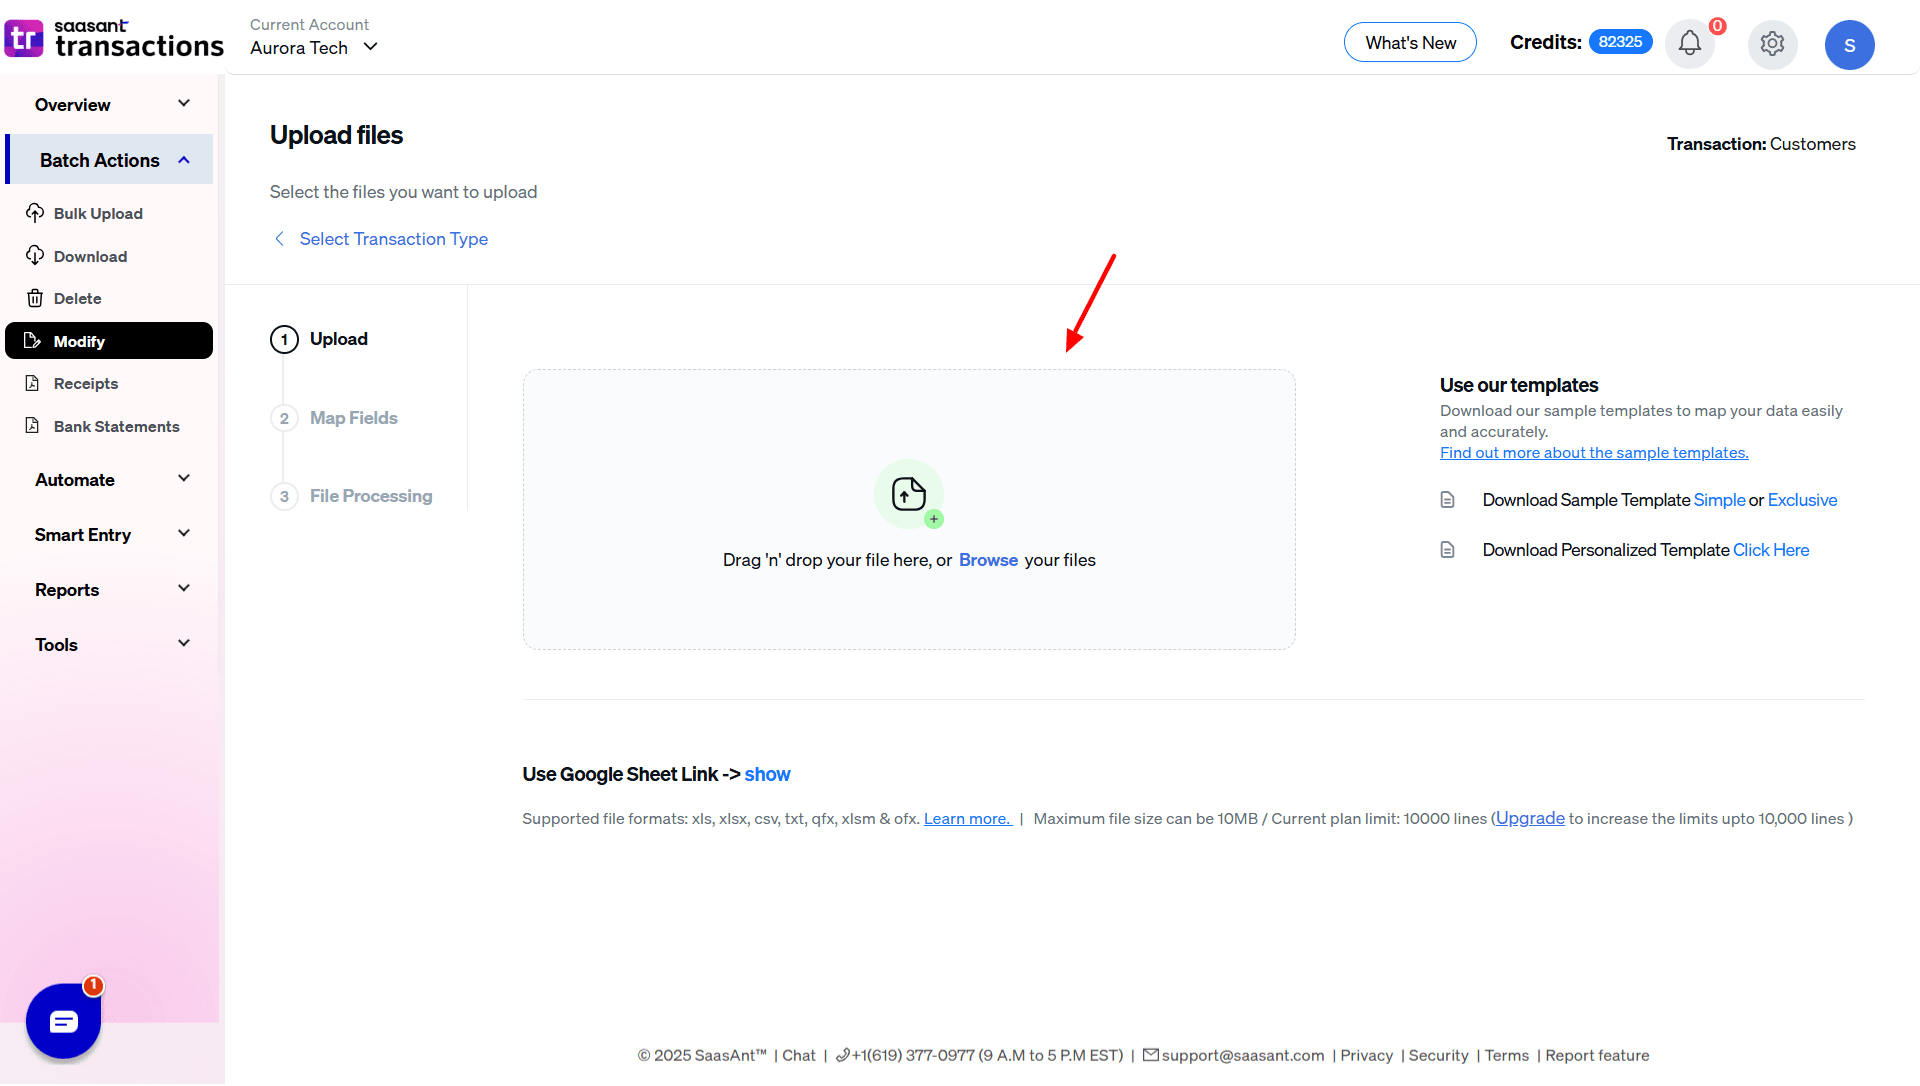Select the Bulk Upload icon in sidebar
The width and height of the screenshot is (1920, 1086).
36,213
